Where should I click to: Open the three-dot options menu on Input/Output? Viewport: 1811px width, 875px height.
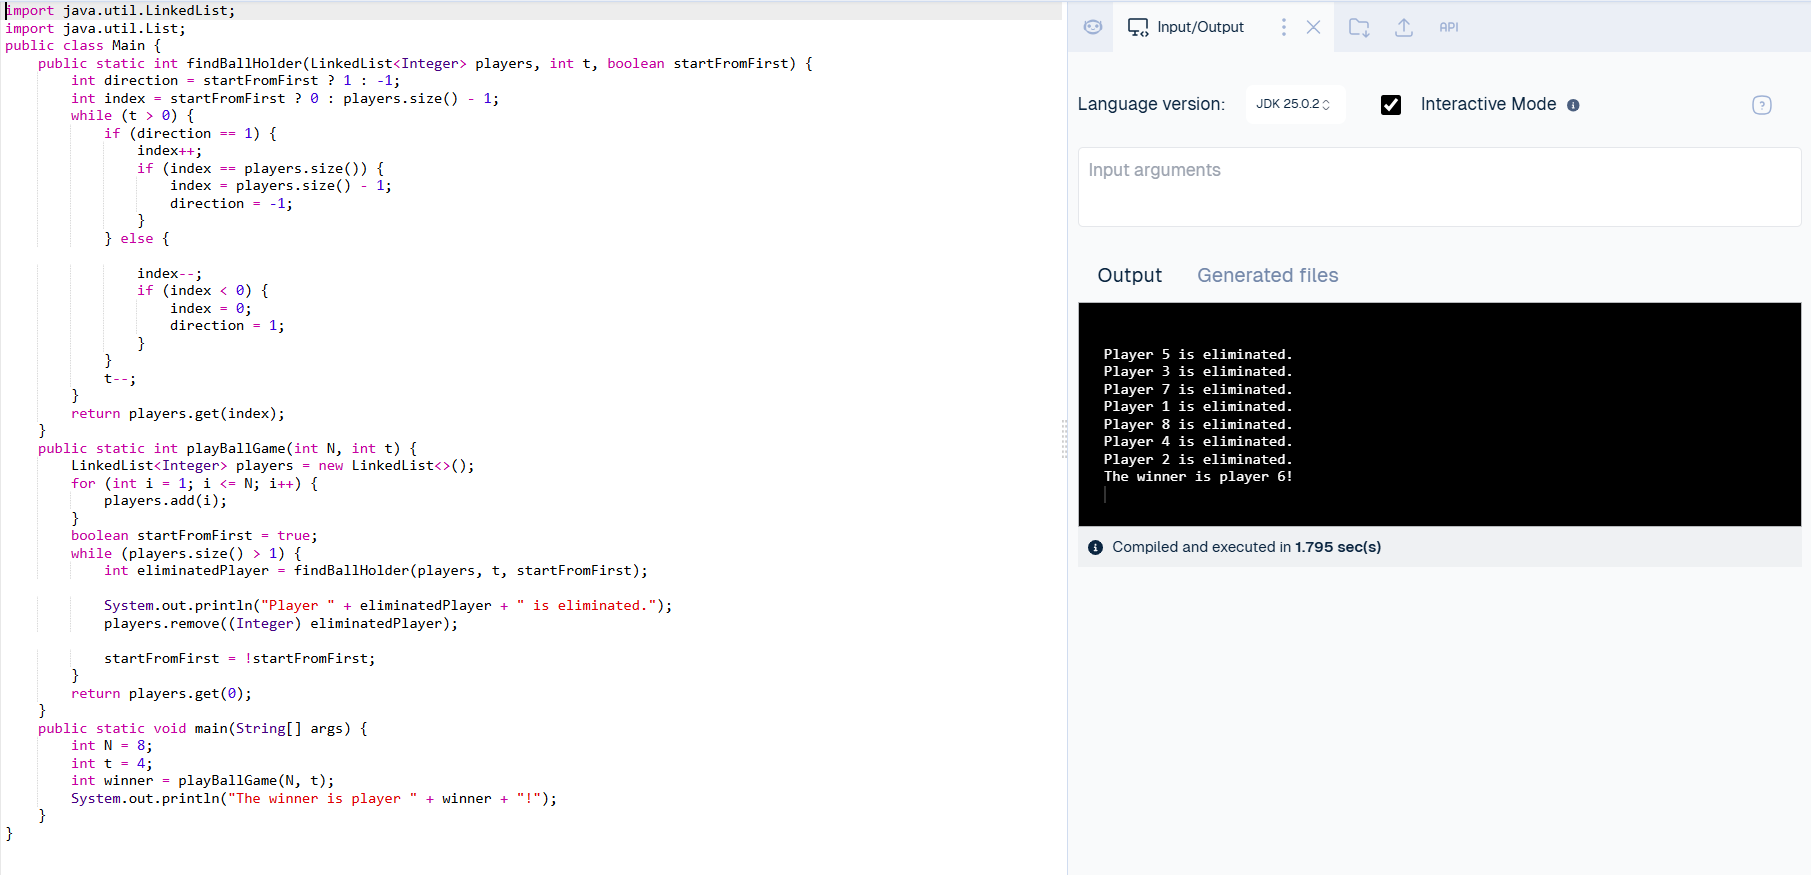click(1284, 27)
